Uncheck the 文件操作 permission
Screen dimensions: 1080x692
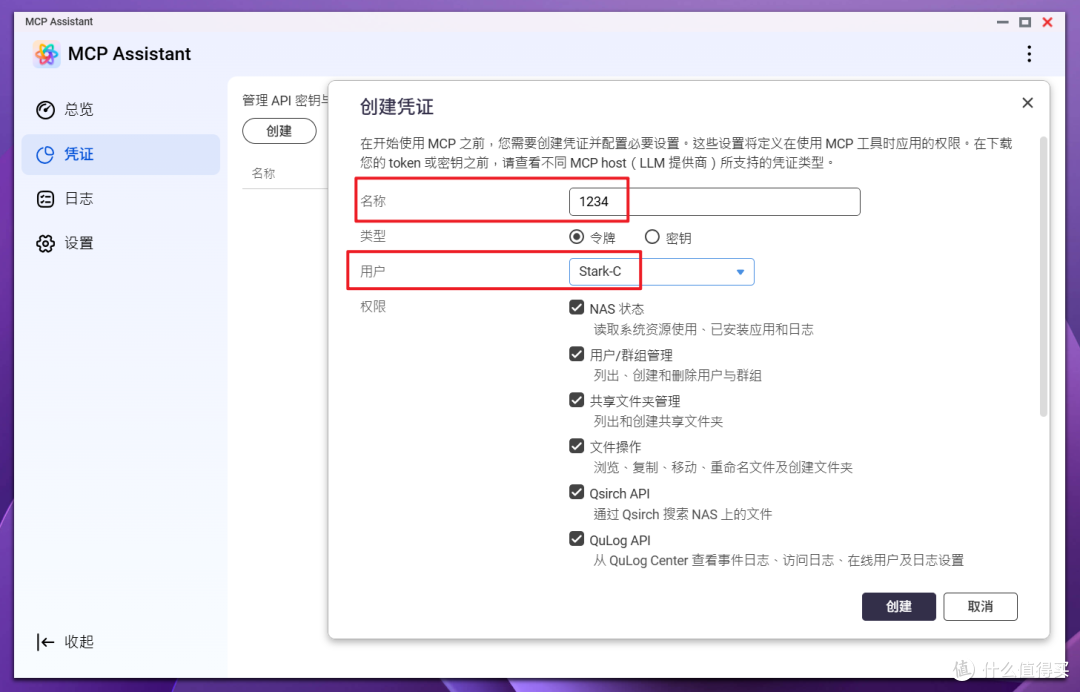pyautogui.click(x=577, y=445)
